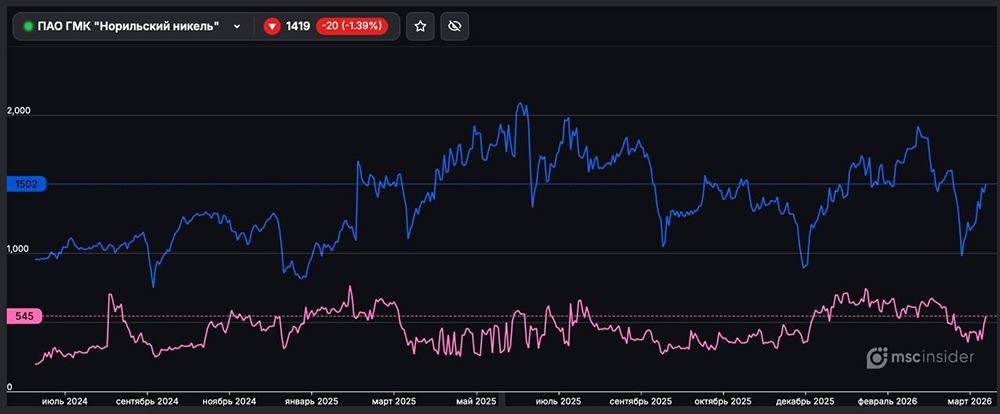Expand the chevron next to Норильский никель
1000x414 pixels.
[x=237, y=27]
